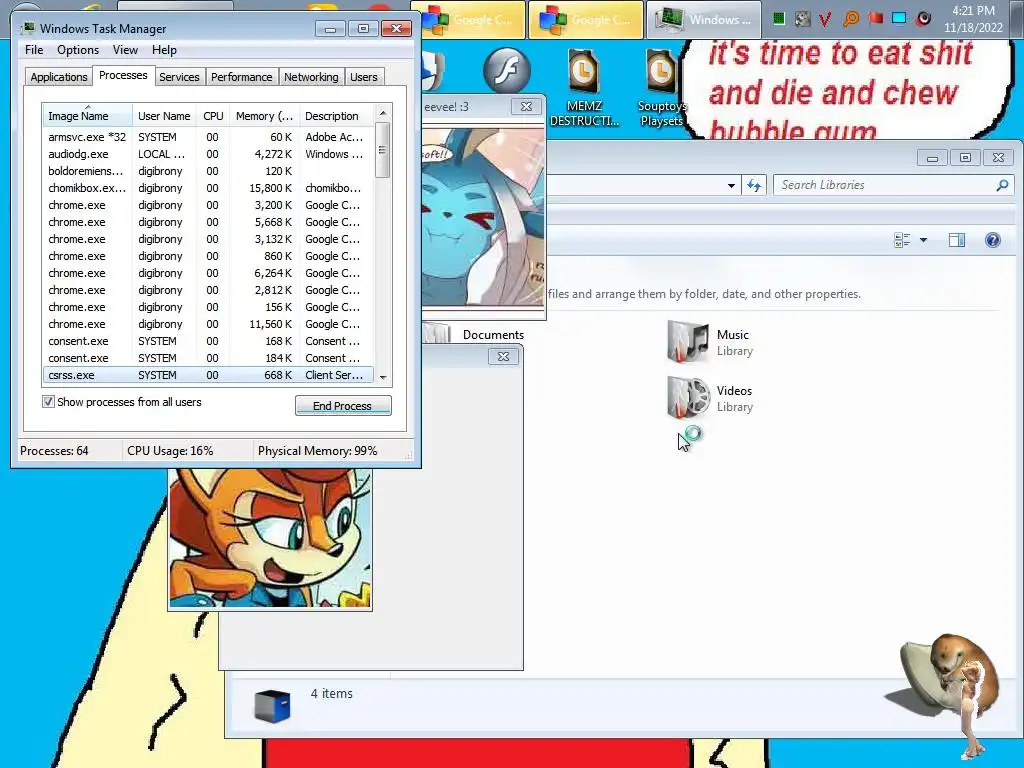Click the change view icon in Explorer
Image resolution: width=1024 pixels, height=768 pixels.
pyautogui.click(x=902, y=240)
